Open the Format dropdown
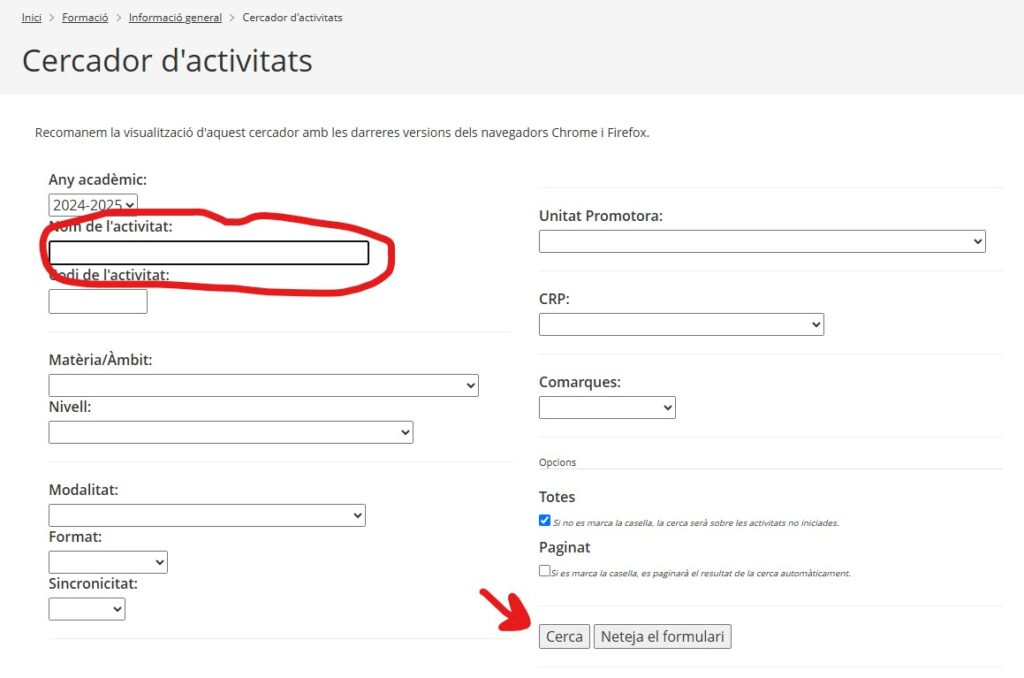The height and width of the screenshot is (678, 1024). (x=108, y=562)
